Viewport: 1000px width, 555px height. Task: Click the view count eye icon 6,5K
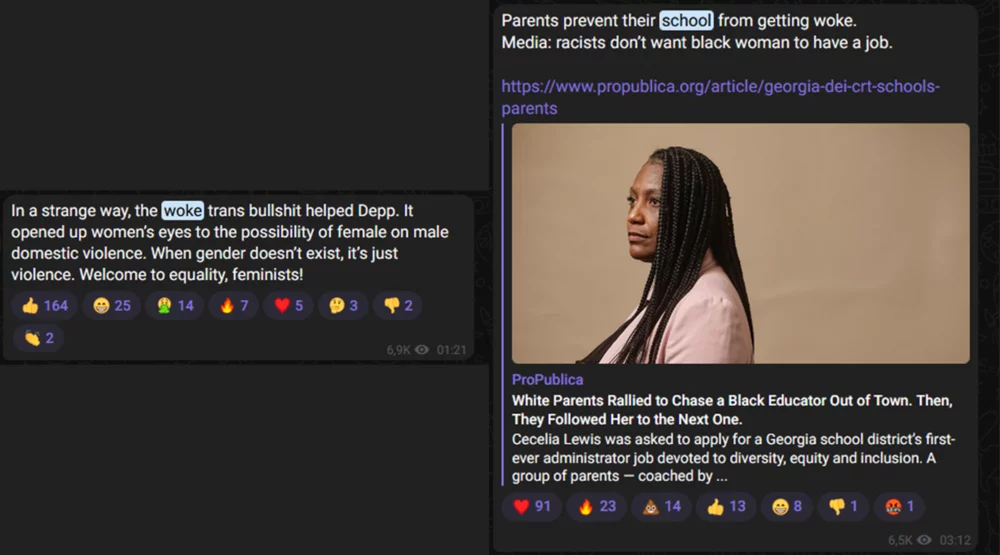point(924,540)
